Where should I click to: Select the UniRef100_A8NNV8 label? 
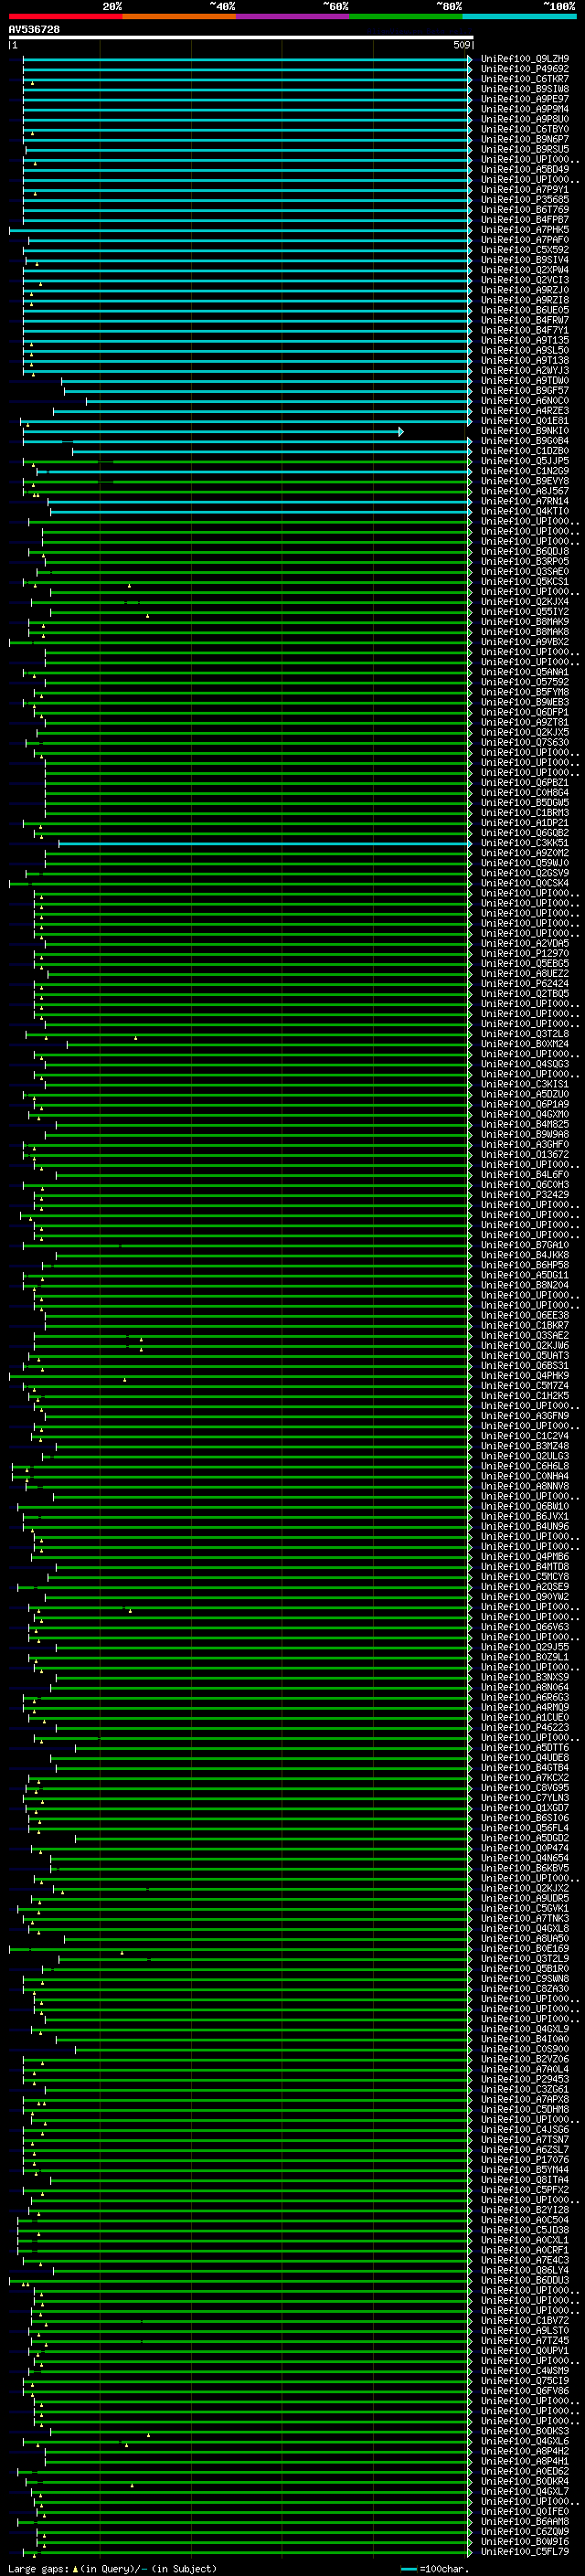coord(525,1486)
